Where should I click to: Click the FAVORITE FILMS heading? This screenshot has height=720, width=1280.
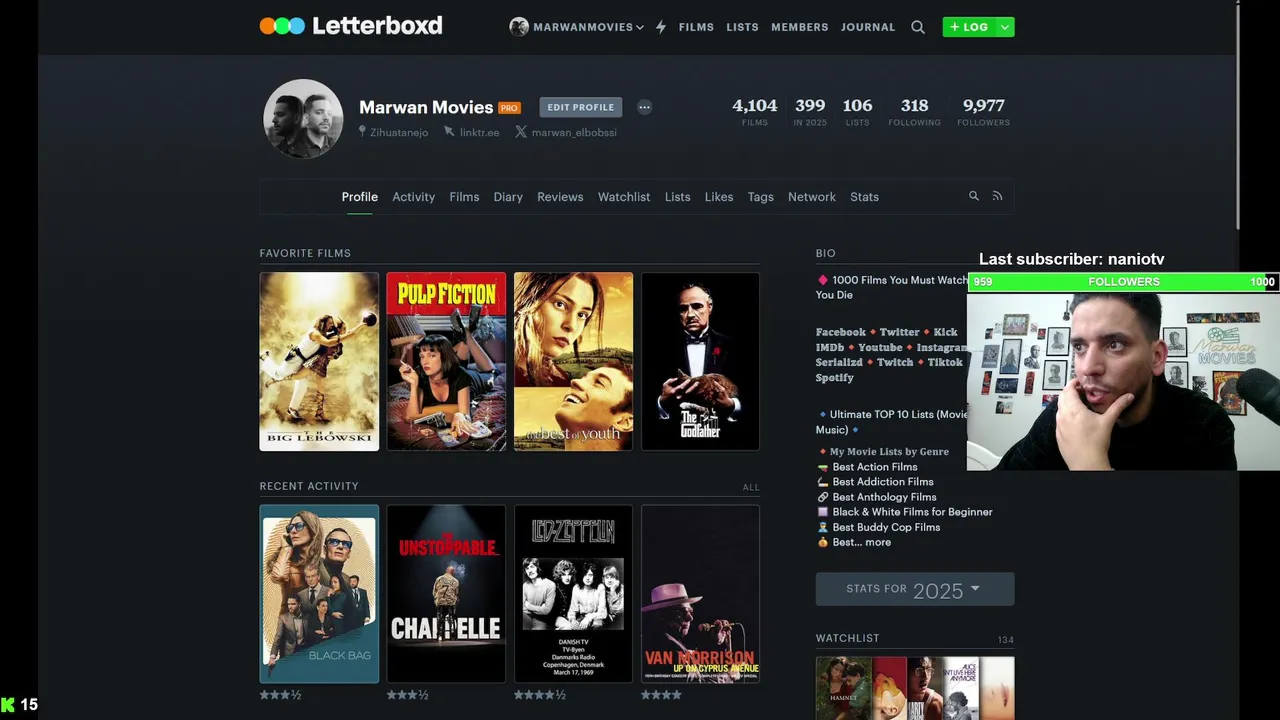(305, 253)
